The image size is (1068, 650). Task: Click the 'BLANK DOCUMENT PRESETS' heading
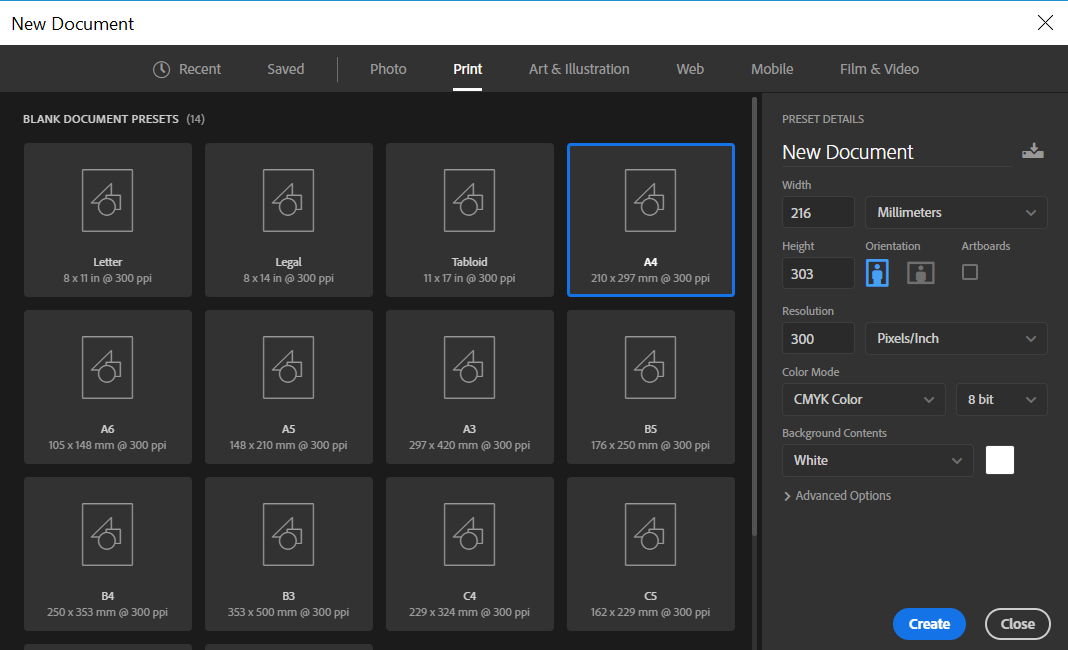pyautogui.click(x=101, y=119)
